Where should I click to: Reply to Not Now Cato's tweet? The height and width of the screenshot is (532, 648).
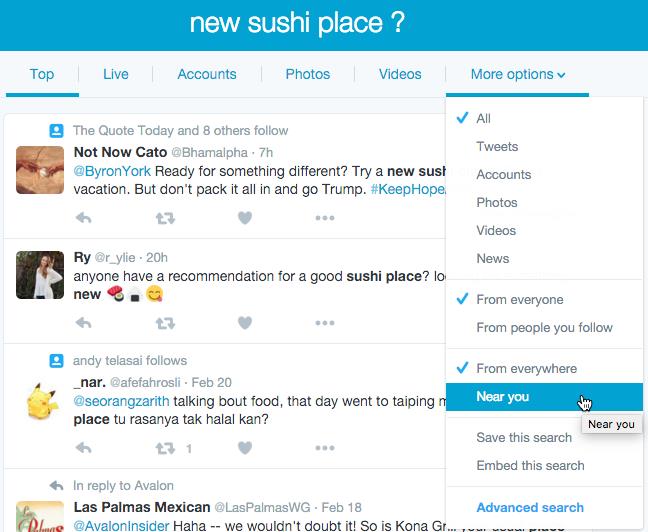(85, 218)
